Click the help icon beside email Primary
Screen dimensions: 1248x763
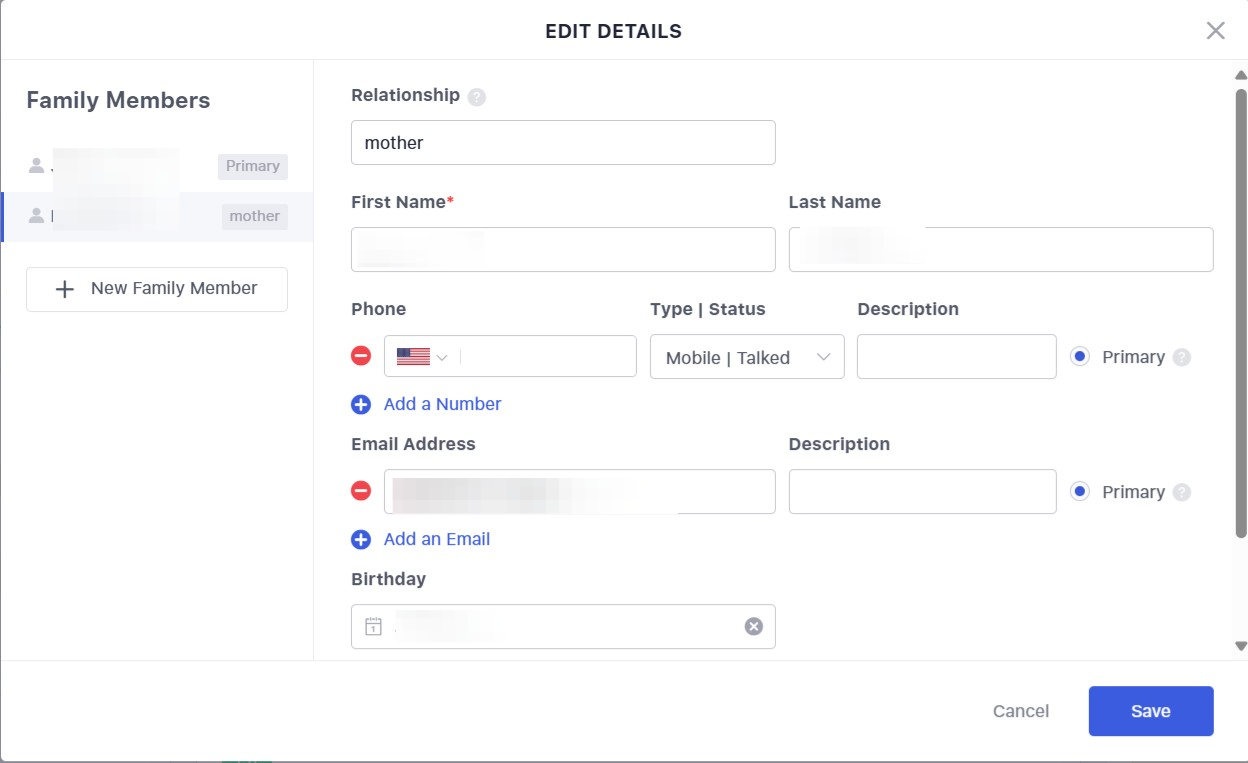coord(1182,492)
